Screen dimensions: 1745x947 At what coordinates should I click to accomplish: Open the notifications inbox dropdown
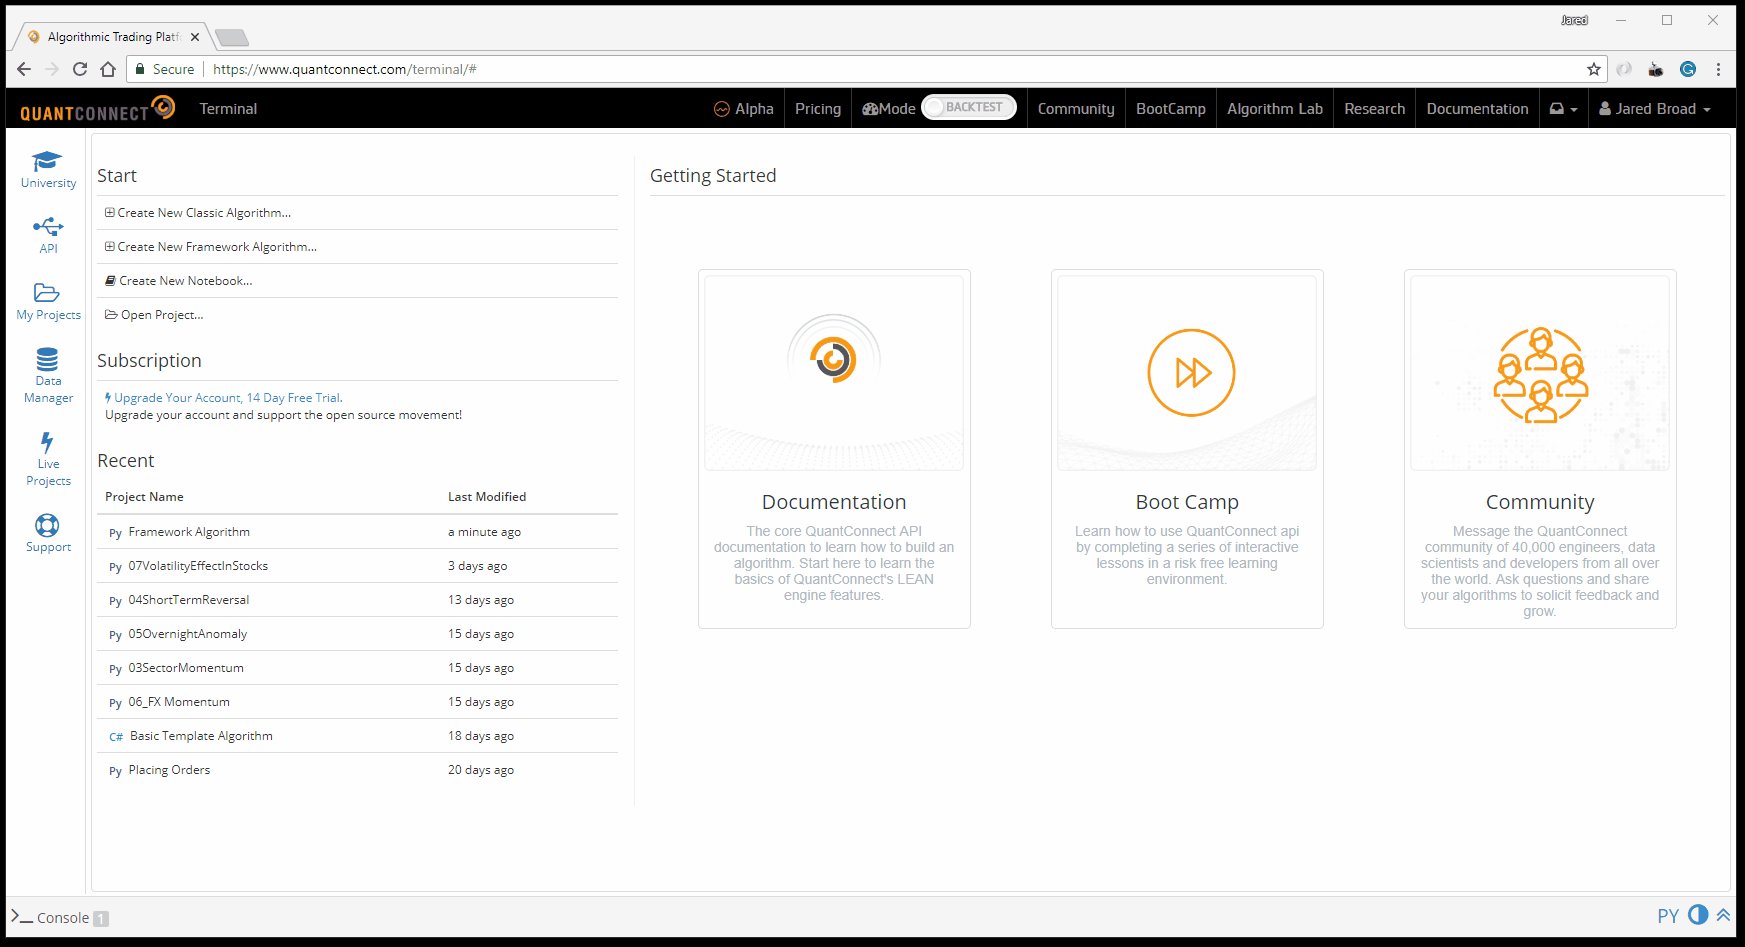click(1564, 109)
